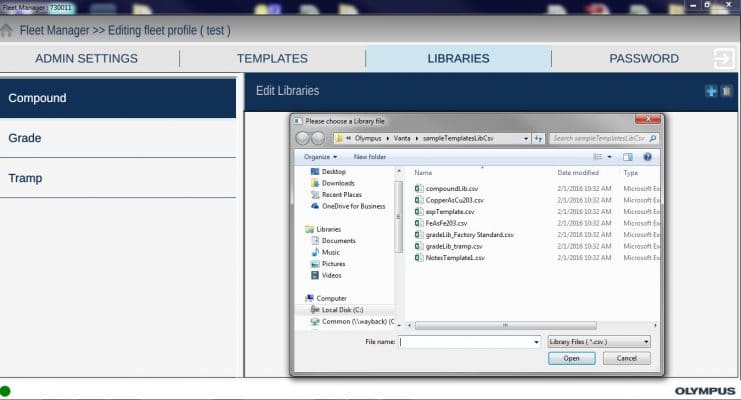The image size is (741, 400).
Task: Click the horizontal scrollbar in file list
Action: click(505, 325)
